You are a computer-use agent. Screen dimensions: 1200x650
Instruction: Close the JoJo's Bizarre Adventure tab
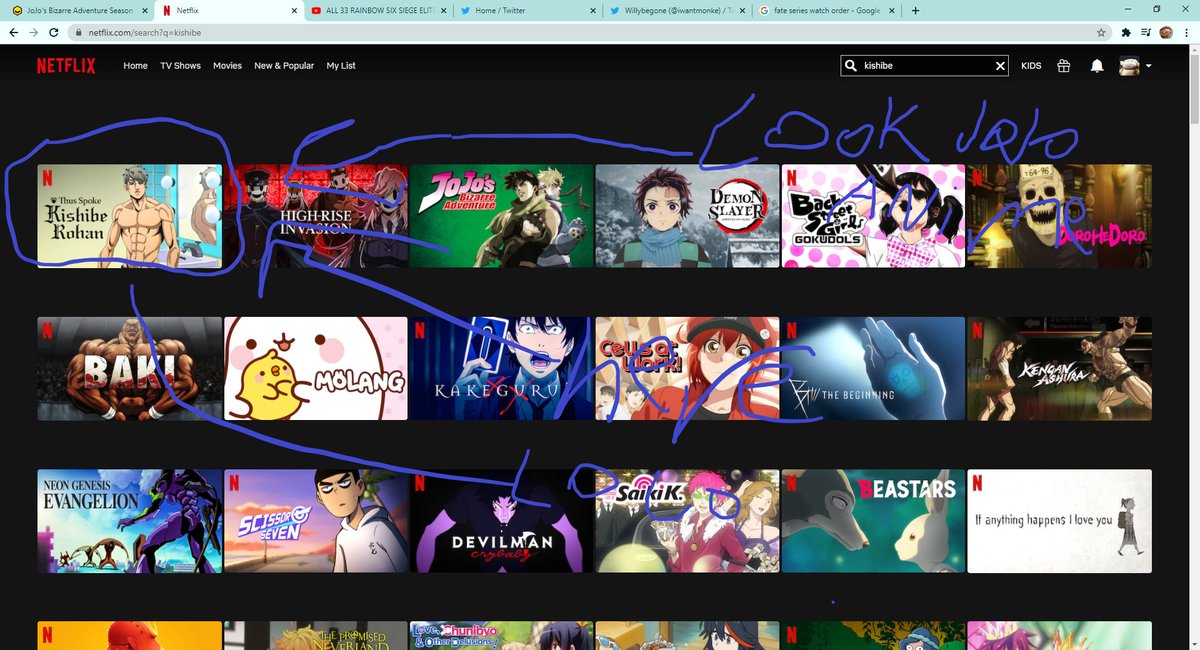(143, 10)
